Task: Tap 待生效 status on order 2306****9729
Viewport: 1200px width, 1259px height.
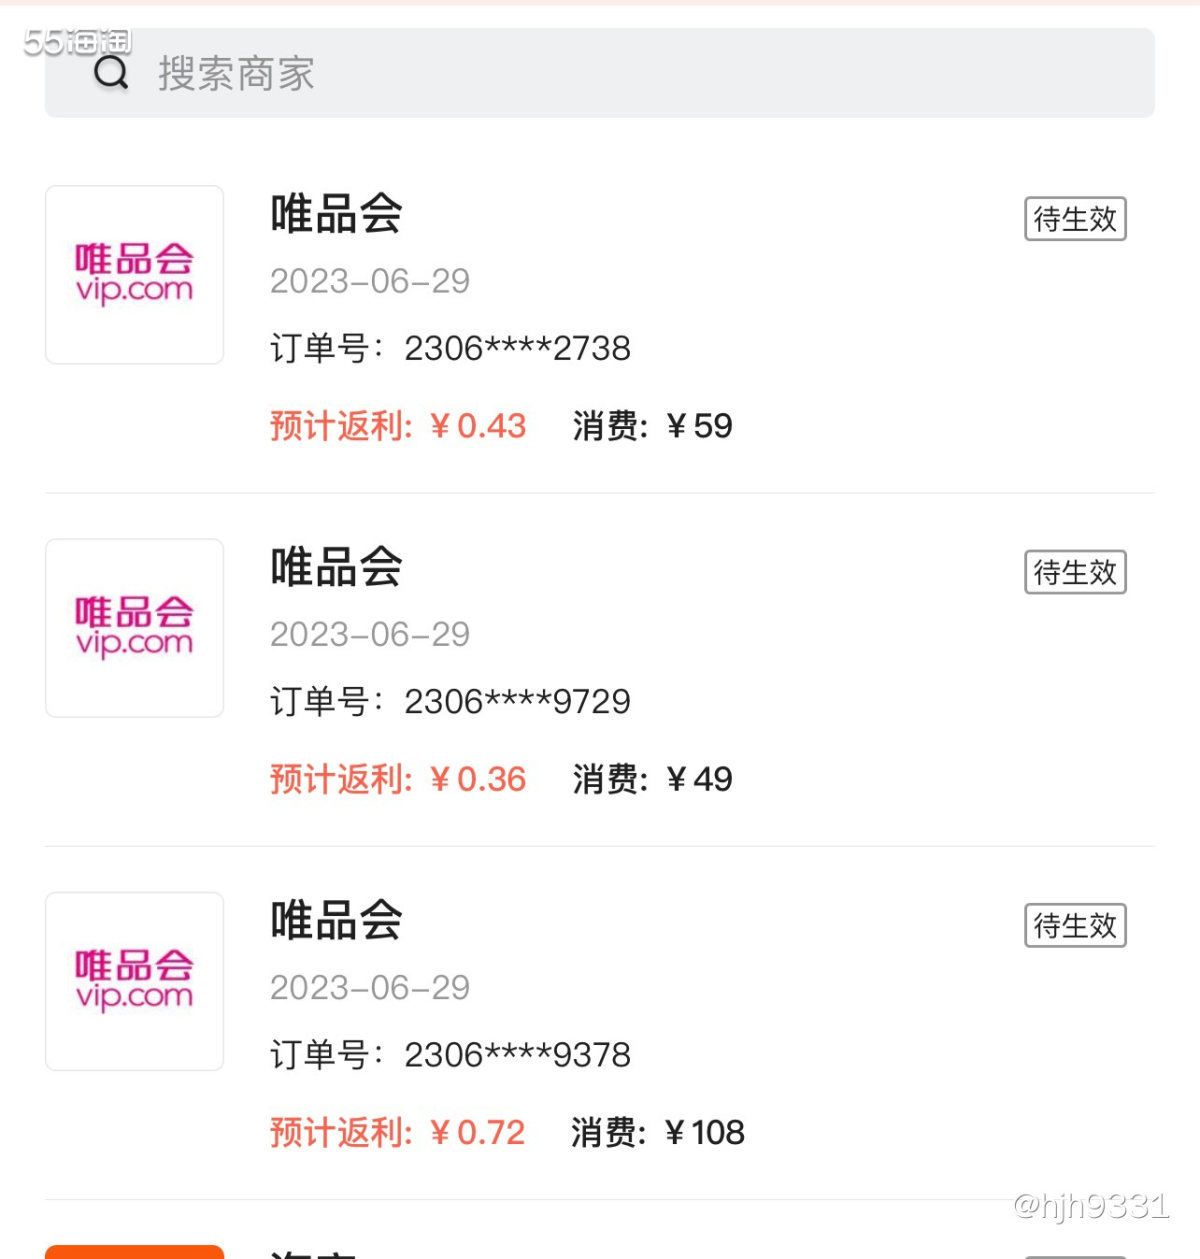Action: (x=1075, y=572)
